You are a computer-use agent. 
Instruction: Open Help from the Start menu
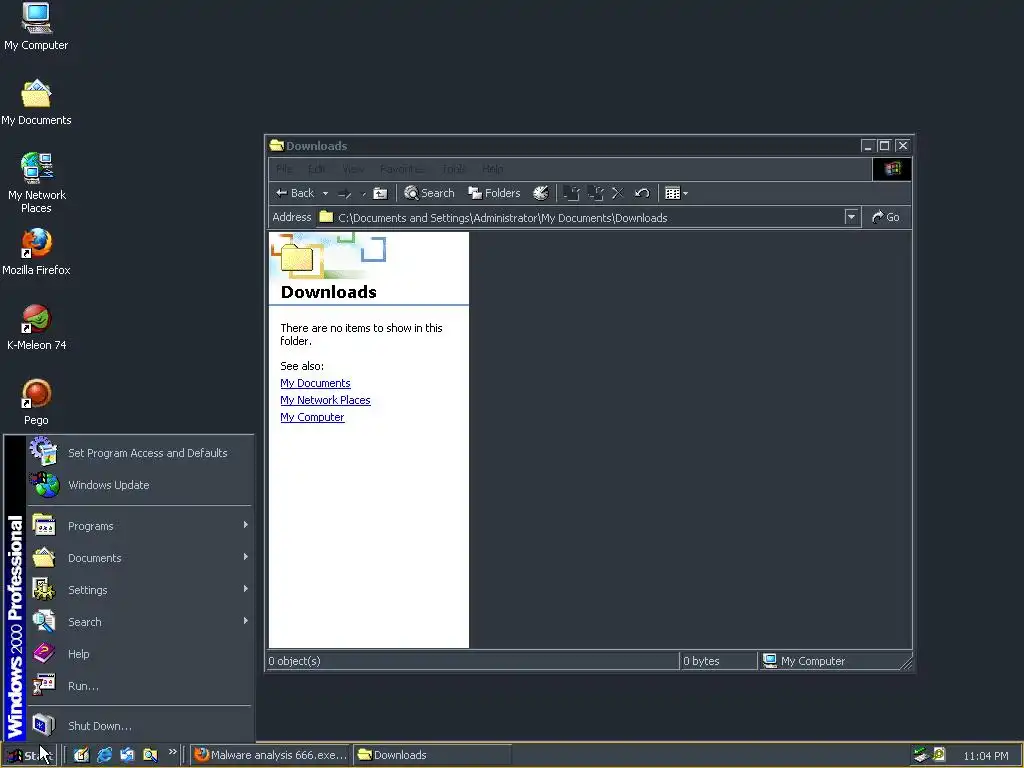140,654
